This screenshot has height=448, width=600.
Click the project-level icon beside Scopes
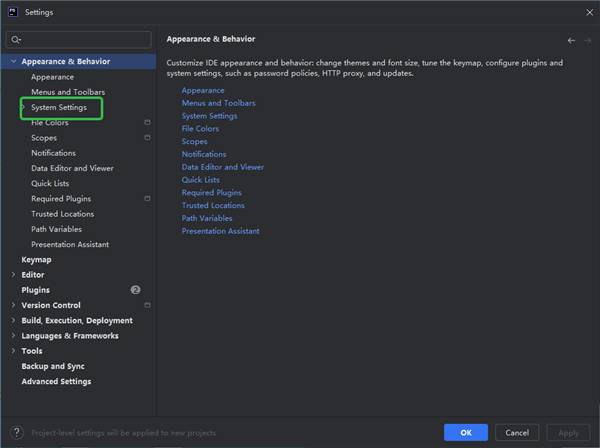(147, 138)
